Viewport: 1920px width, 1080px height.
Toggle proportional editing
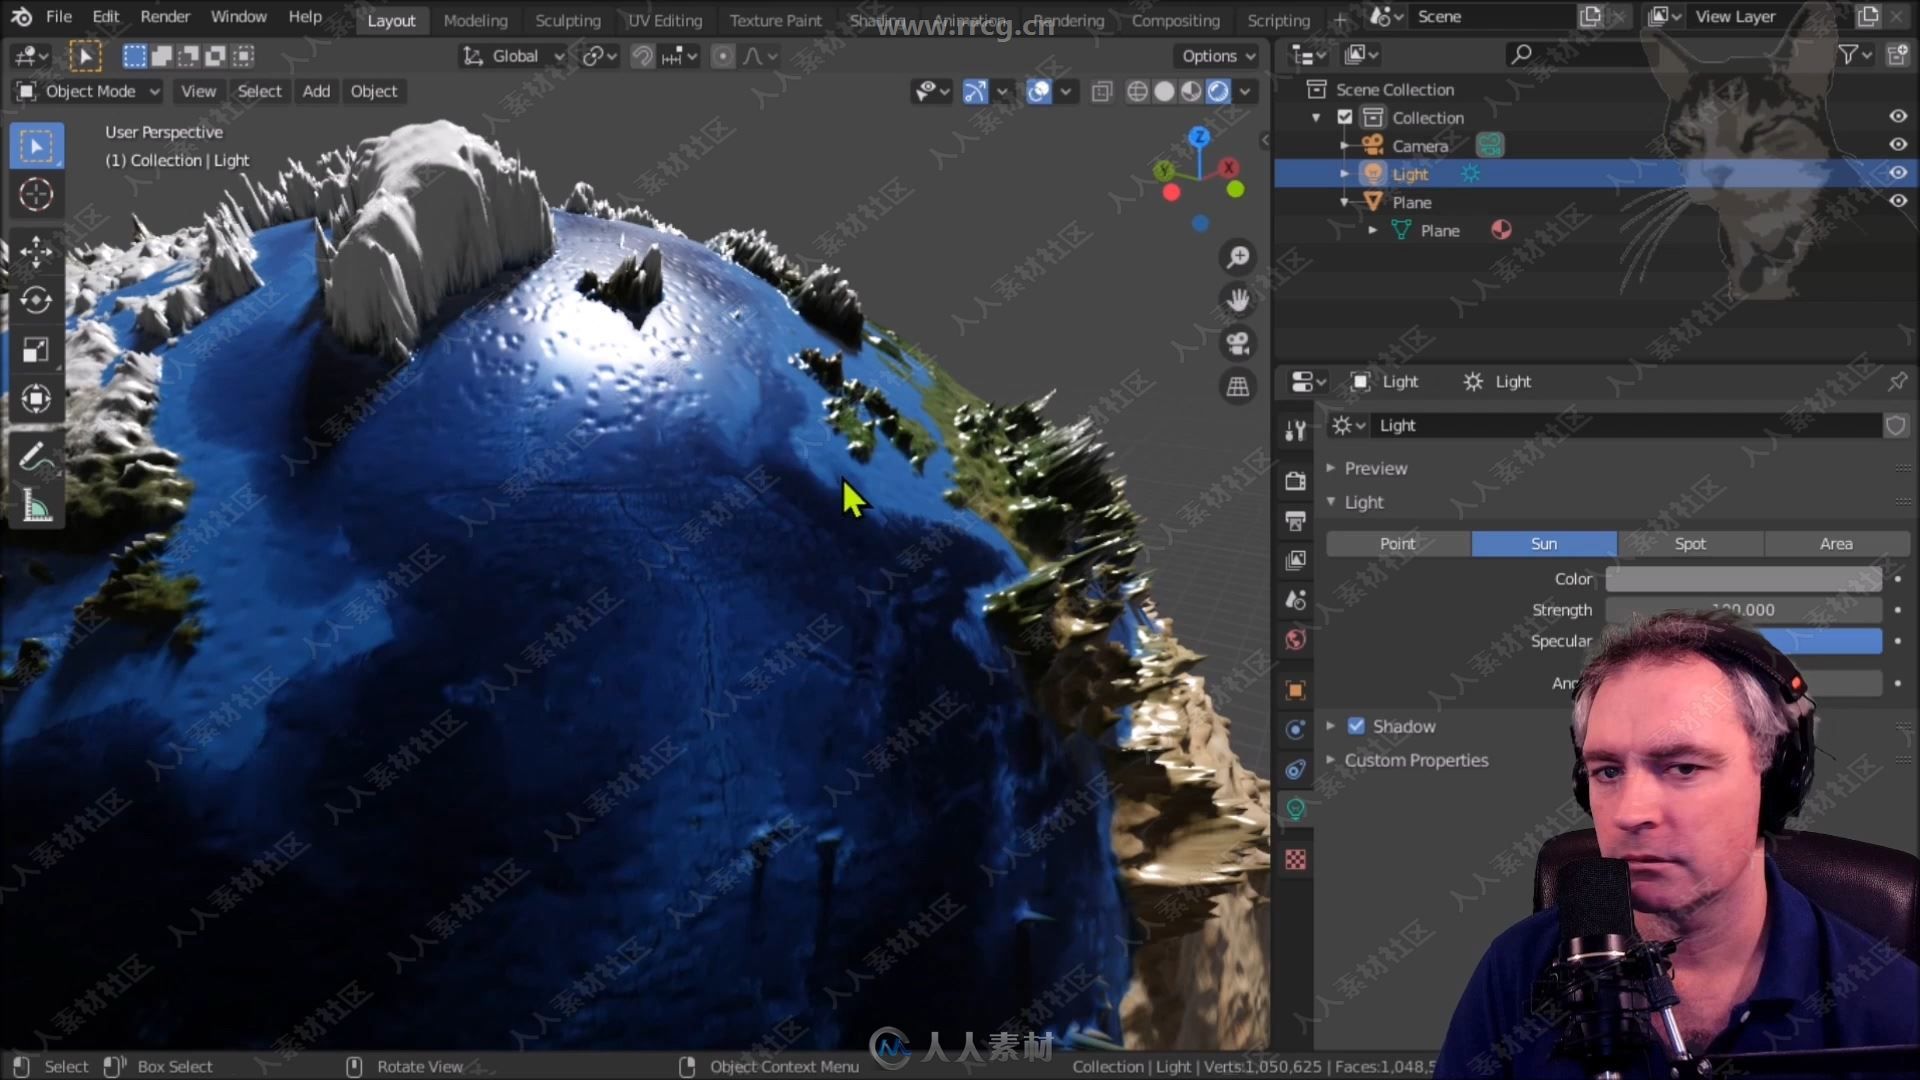pos(722,57)
